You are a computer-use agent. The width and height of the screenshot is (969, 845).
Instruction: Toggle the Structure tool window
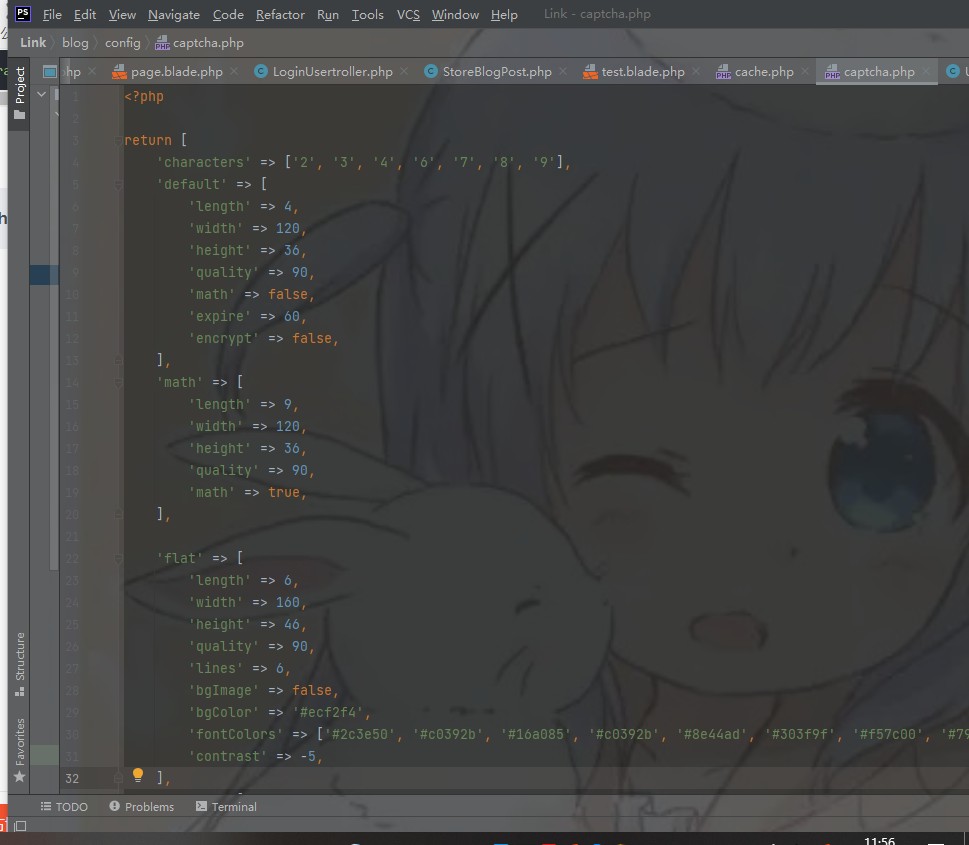pos(20,664)
